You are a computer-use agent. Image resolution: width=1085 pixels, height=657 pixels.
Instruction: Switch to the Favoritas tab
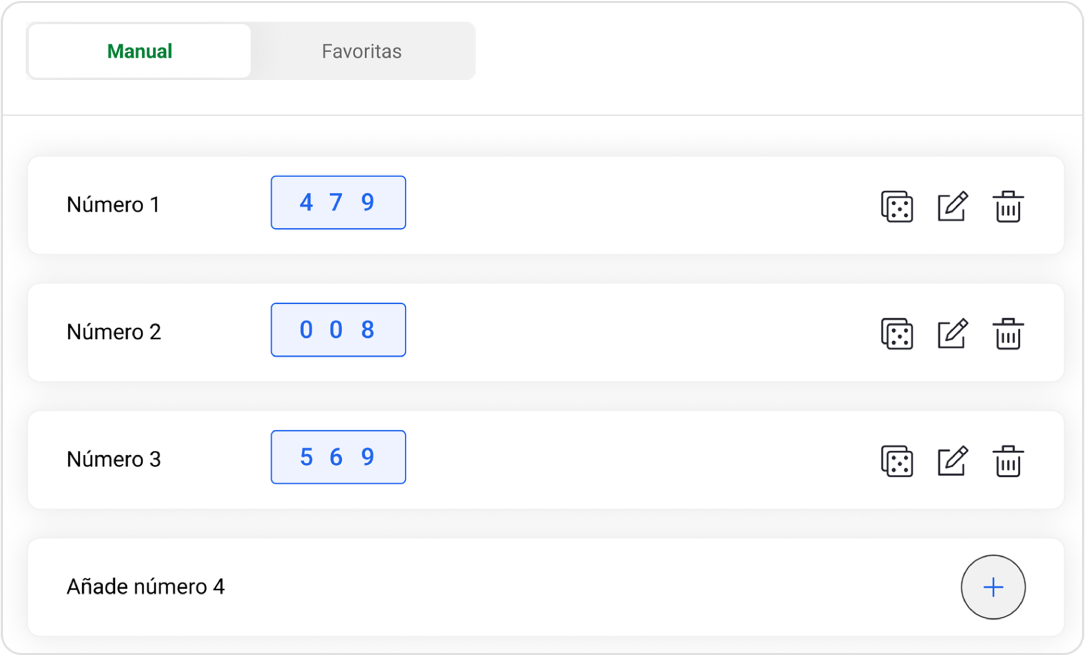pyautogui.click(x=361, y=51)
